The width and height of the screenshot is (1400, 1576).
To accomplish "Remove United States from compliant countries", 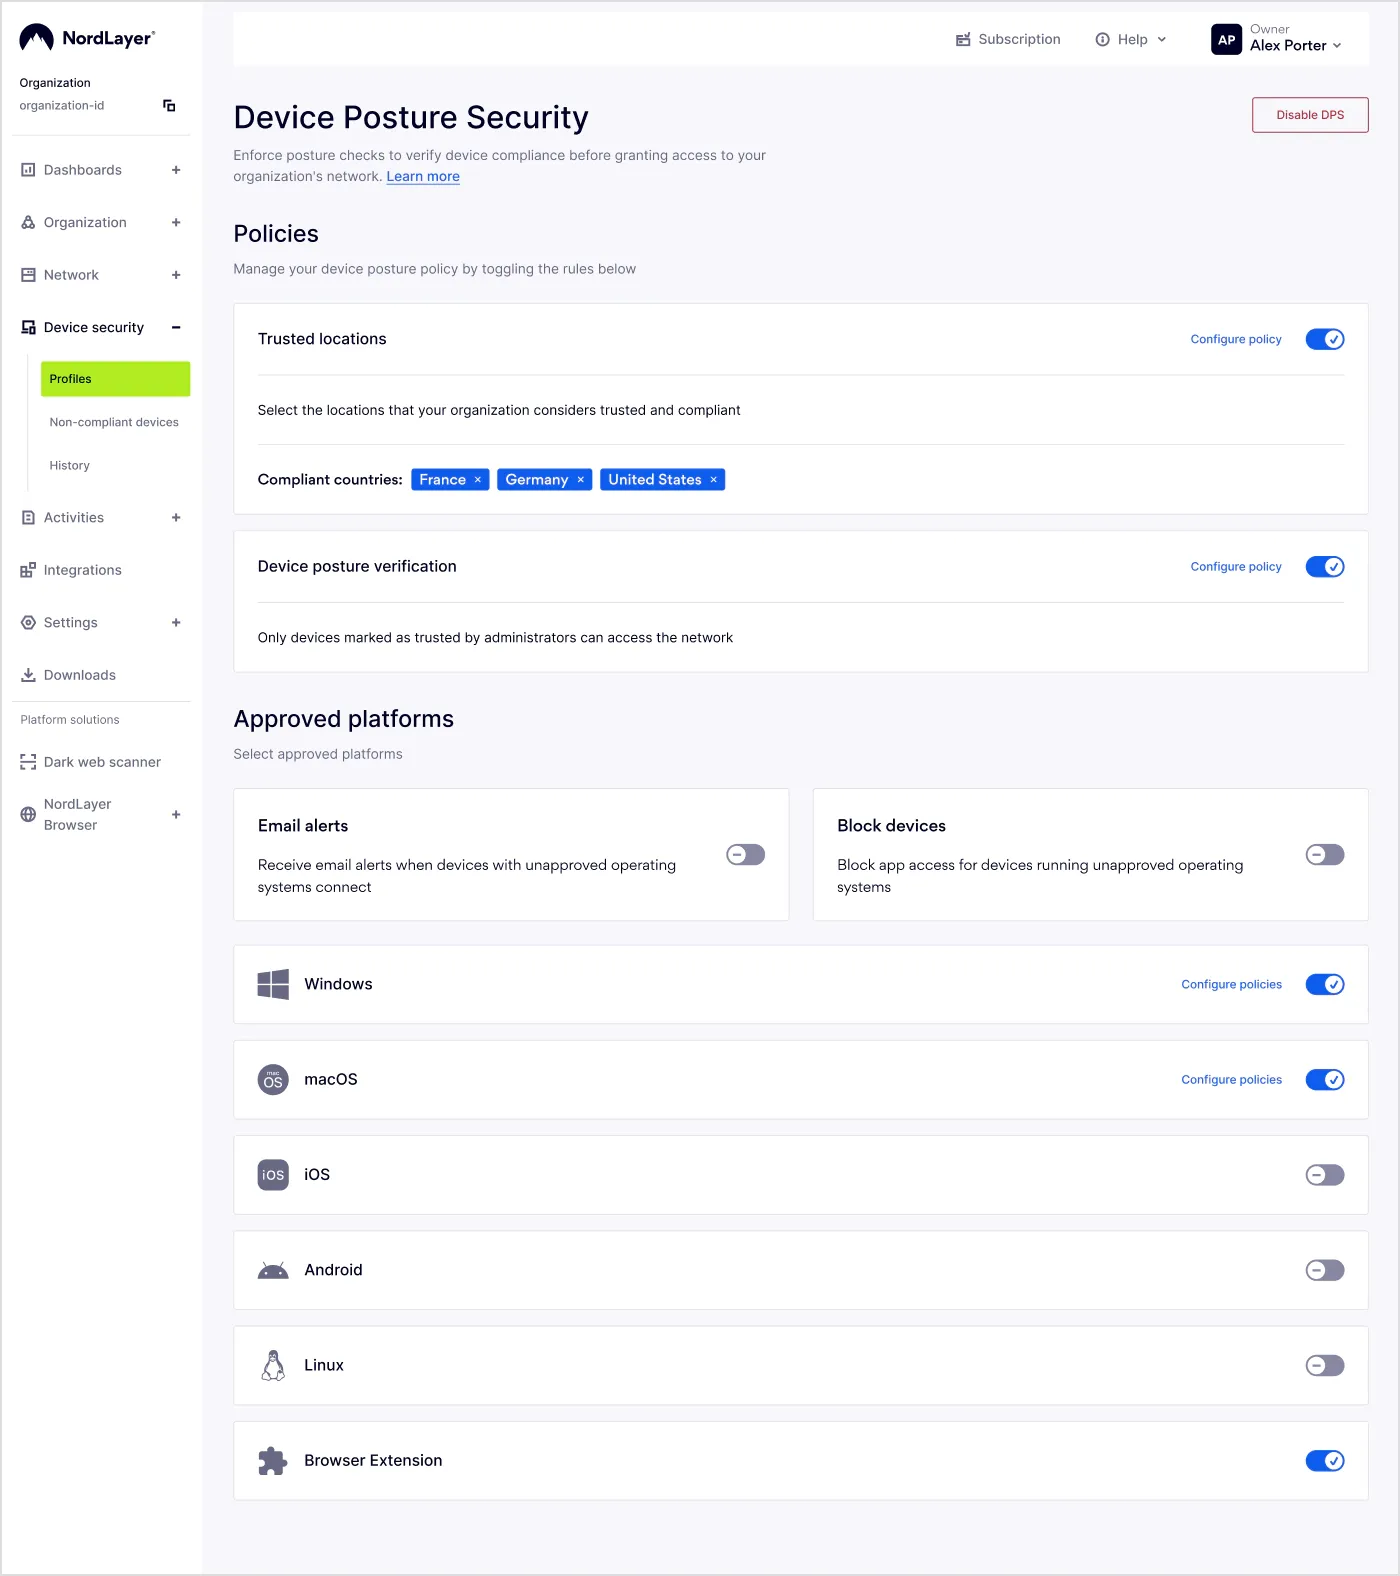I will [713, 480].
